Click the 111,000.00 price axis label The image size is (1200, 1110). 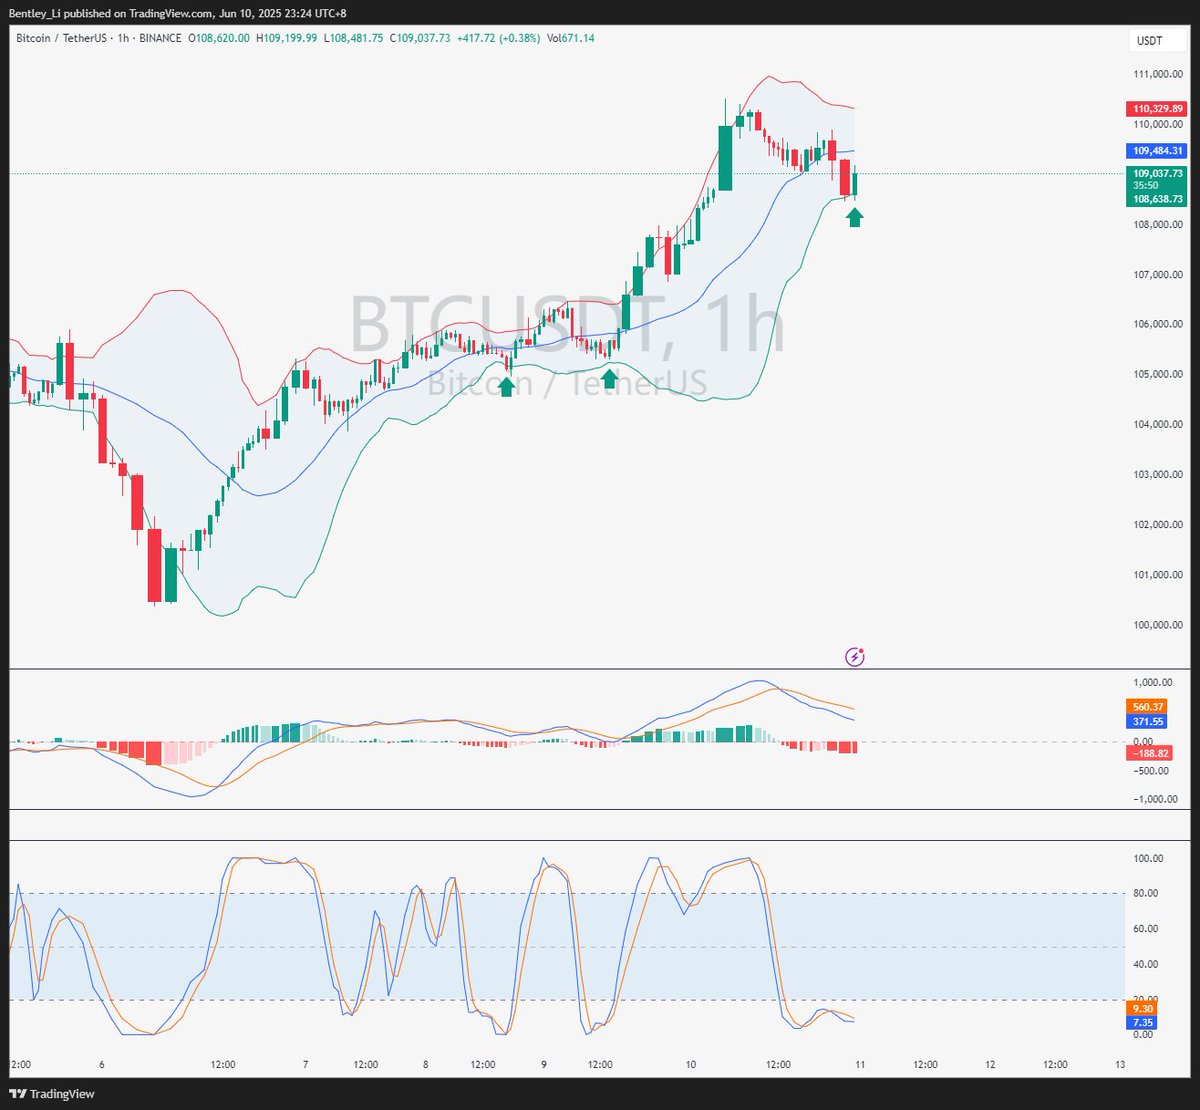(1157, 74)
